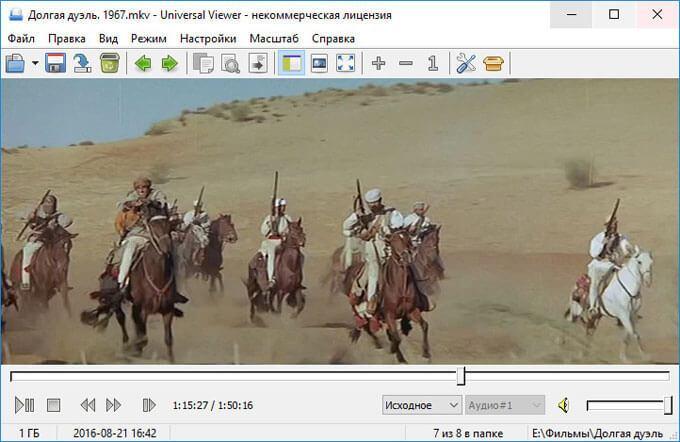The image size is (680, 442).
Task: Open the Исходное aspect dropdown
Action: (421, 406)
